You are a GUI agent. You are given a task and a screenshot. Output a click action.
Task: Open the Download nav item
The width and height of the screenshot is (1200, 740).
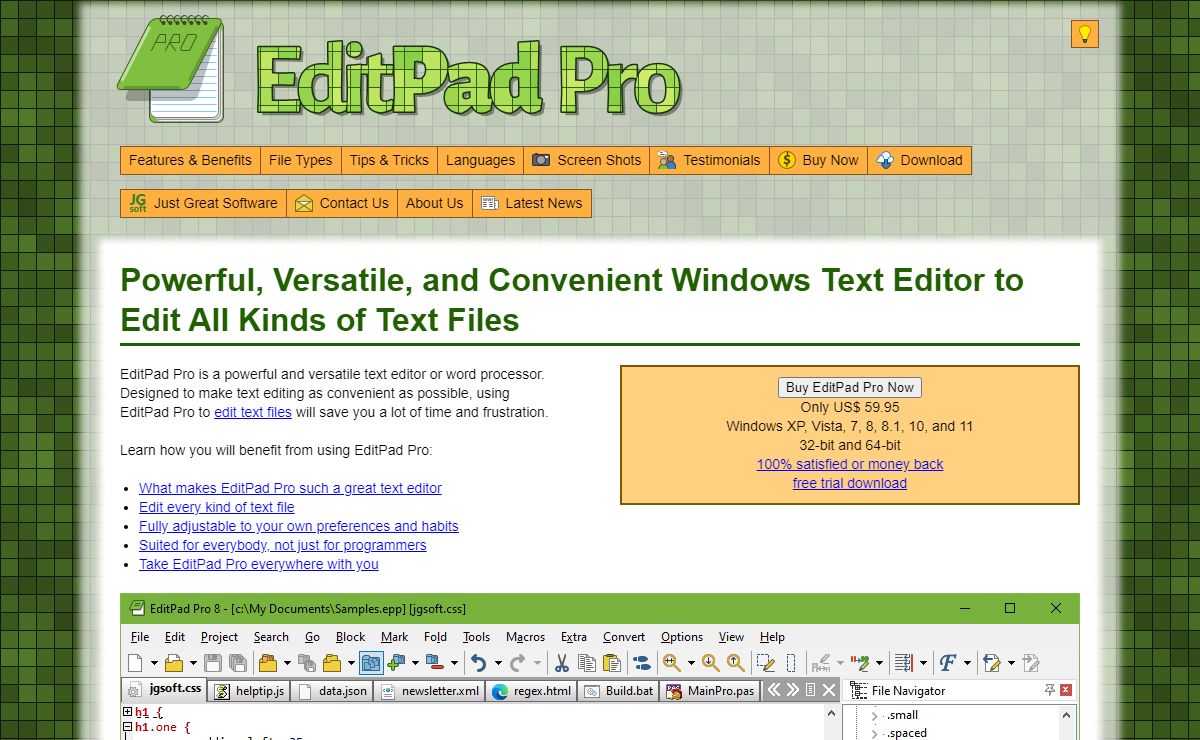[x=919, y=160]
